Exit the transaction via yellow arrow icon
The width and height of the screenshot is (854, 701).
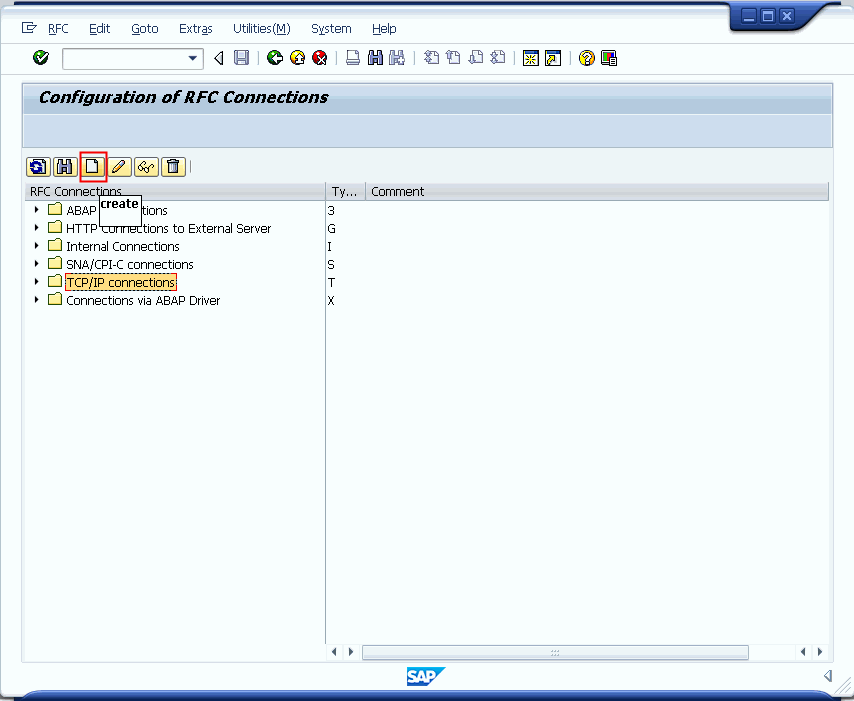[x=296, y=57]
